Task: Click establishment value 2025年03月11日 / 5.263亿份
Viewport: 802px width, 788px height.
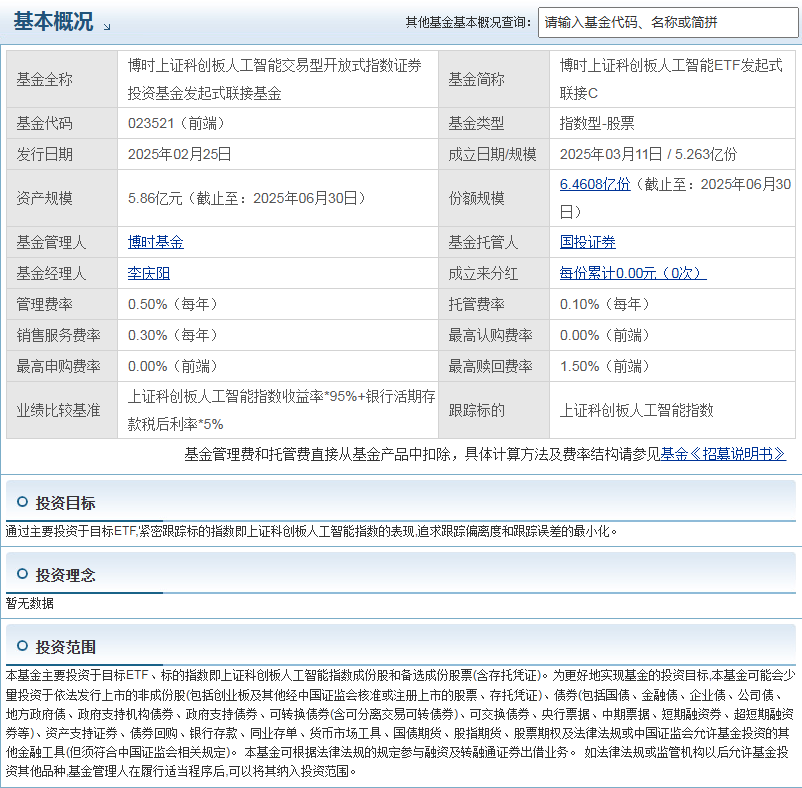Action: click(649, 154)
